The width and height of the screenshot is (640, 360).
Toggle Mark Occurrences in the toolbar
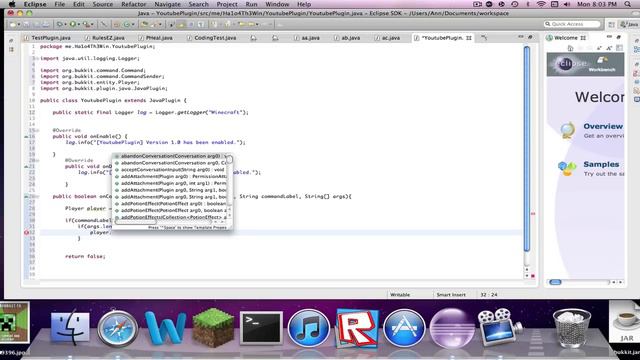point(181,24)
